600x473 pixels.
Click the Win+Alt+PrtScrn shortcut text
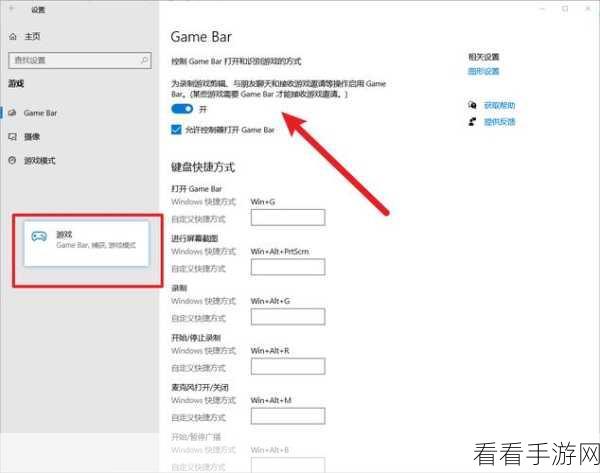pyautogui.click(x=280, y=251)
